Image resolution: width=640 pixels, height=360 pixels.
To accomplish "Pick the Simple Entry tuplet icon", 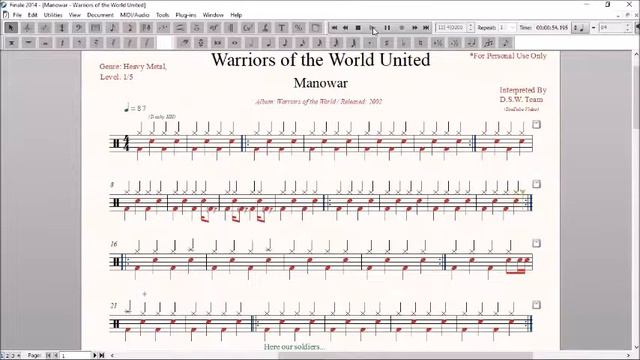I will coord(489,42).
